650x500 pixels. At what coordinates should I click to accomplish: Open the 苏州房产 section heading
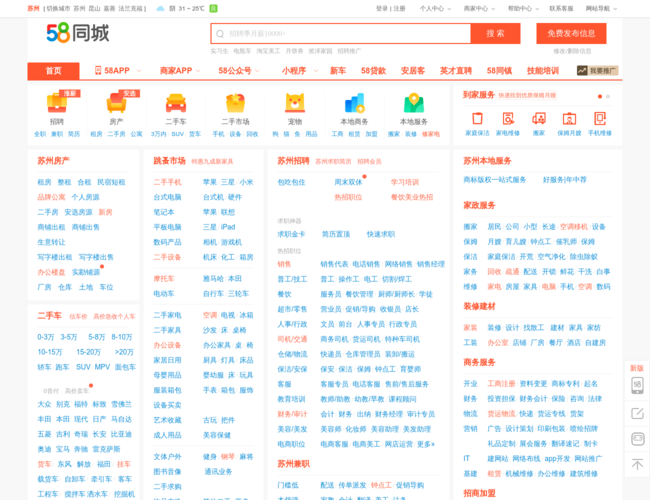coord(53,161)
